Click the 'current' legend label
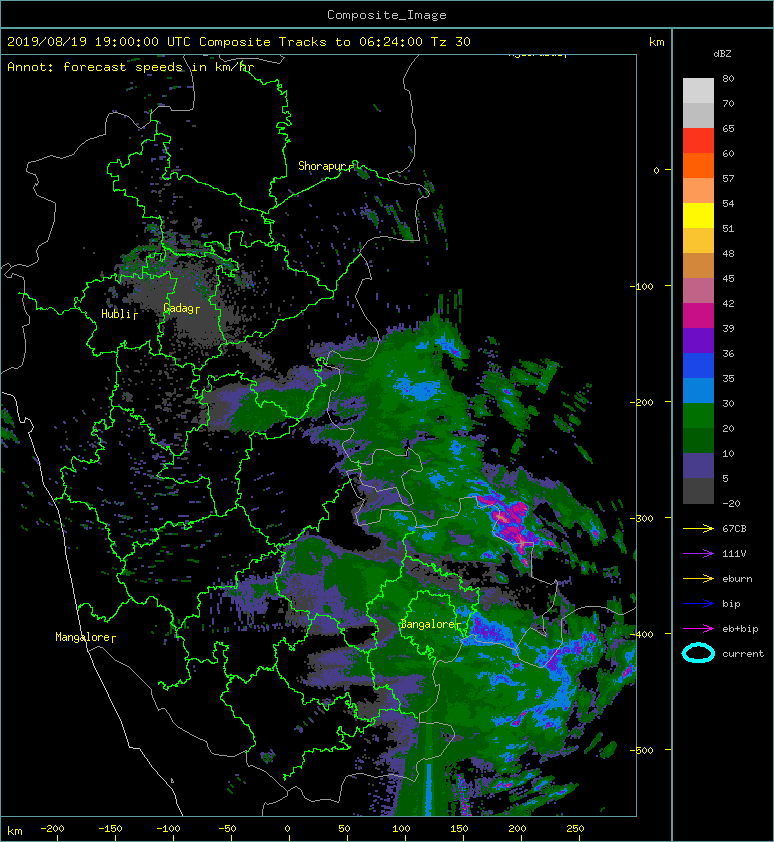 click(x=743, y=654)
